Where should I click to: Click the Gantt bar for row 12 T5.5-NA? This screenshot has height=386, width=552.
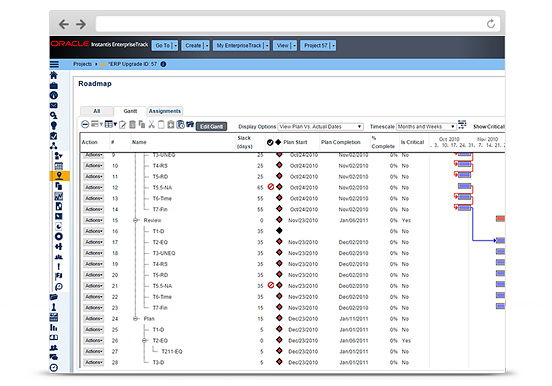464,186
